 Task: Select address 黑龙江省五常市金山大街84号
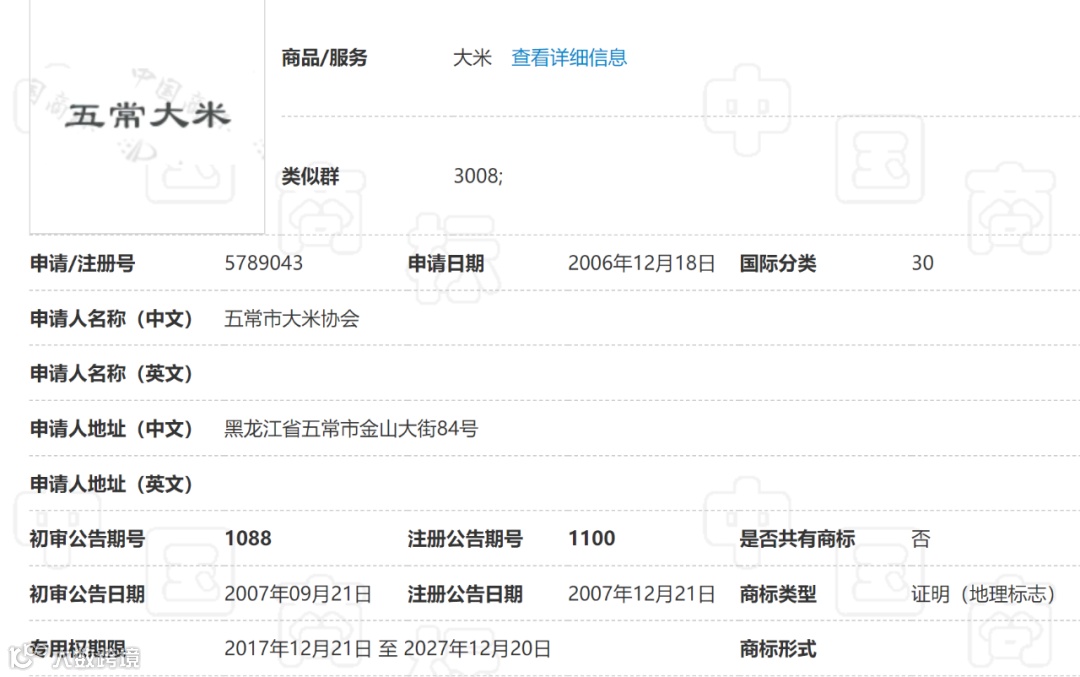(x=351, y=428)
